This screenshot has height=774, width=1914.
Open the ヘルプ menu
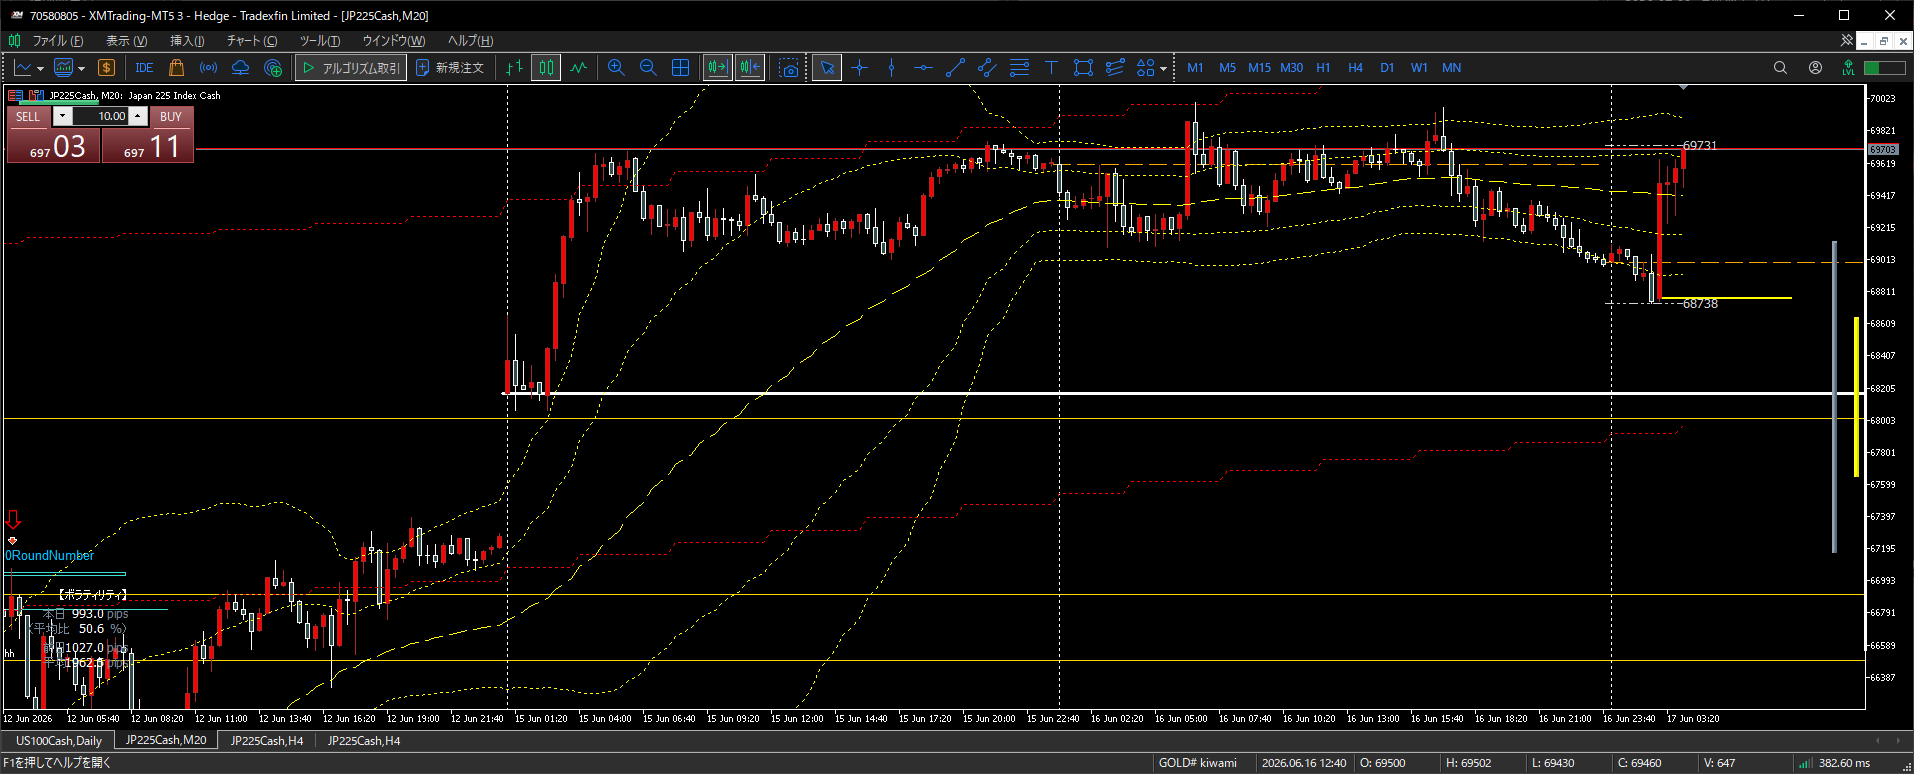pyautogui.click(x=470, y=41)
